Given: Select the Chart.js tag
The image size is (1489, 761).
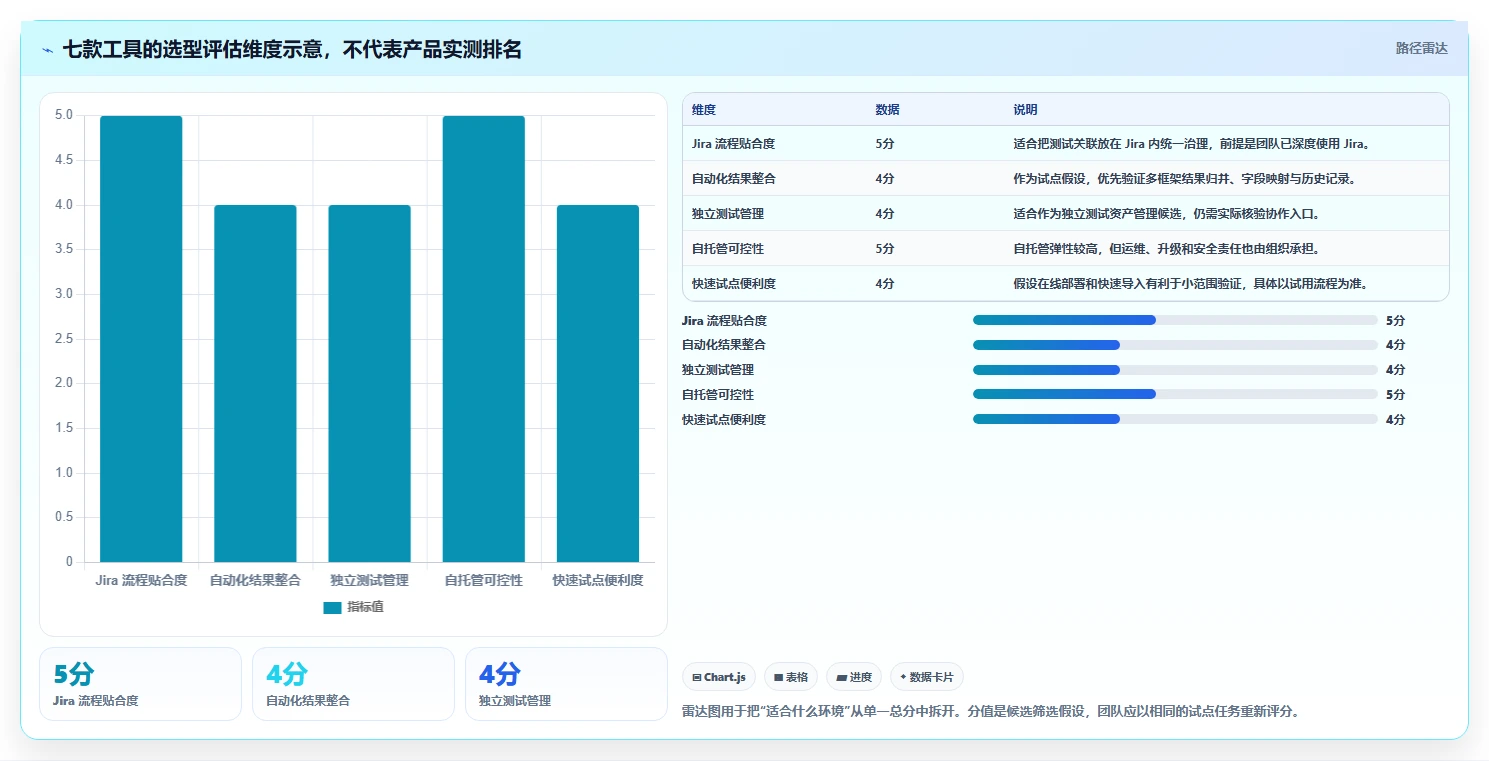Looking at the screenshot, I should tap(719, 677).
